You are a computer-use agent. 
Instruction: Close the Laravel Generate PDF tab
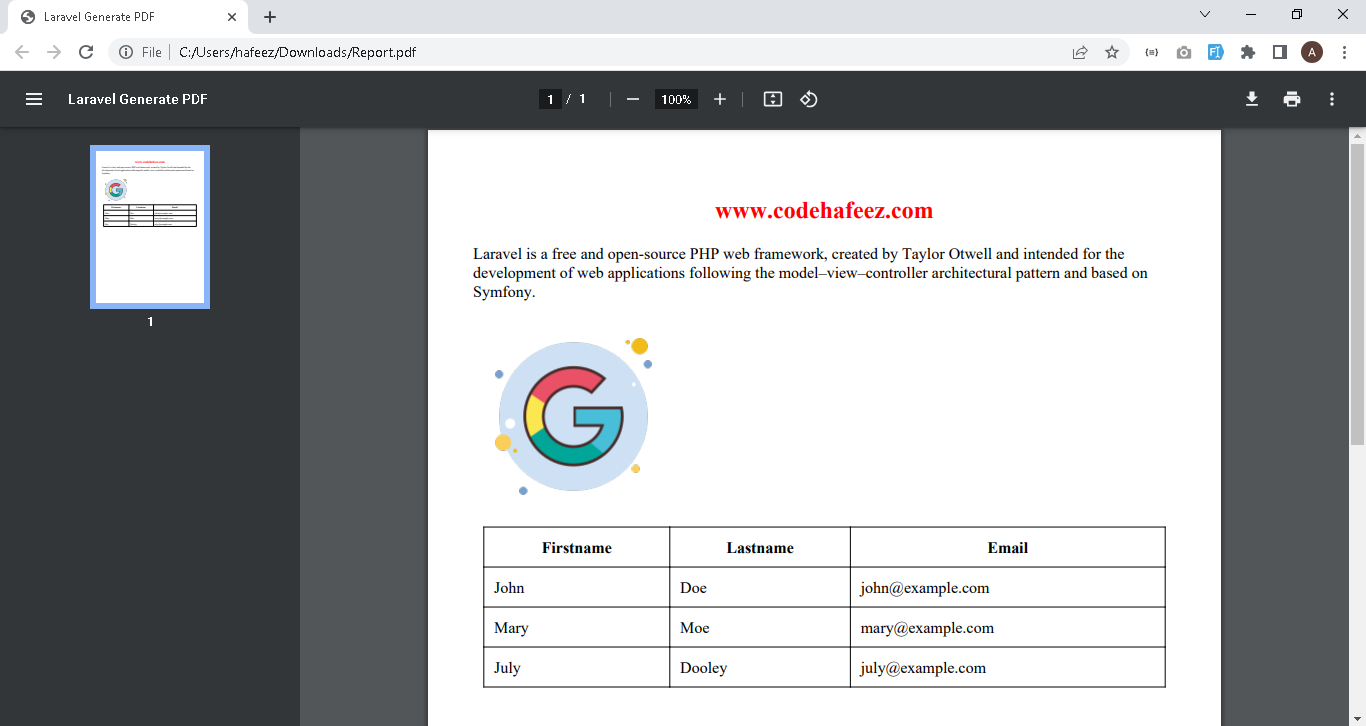(232, 17)
